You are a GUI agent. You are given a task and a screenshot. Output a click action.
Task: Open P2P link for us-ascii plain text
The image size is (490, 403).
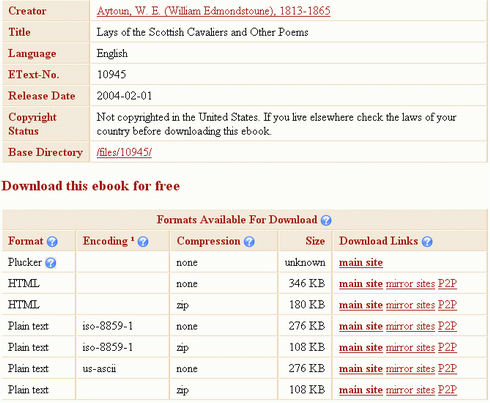coord(447,369)
